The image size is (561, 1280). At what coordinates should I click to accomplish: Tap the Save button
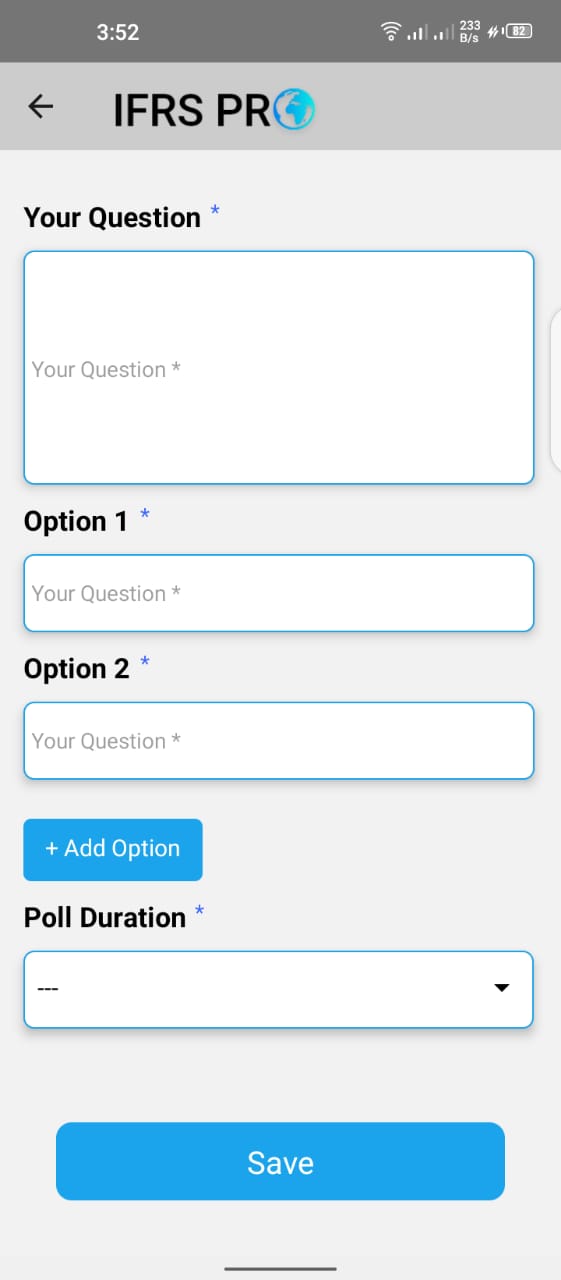[x=280, y=1161]
